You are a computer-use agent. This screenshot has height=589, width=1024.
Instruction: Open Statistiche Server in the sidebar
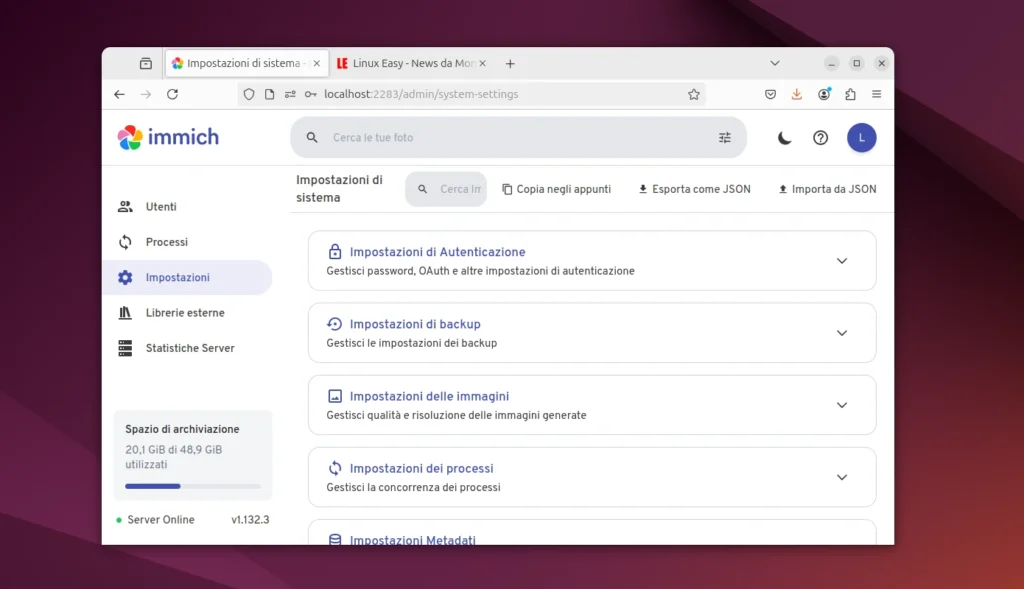click(x=188, y=348)
